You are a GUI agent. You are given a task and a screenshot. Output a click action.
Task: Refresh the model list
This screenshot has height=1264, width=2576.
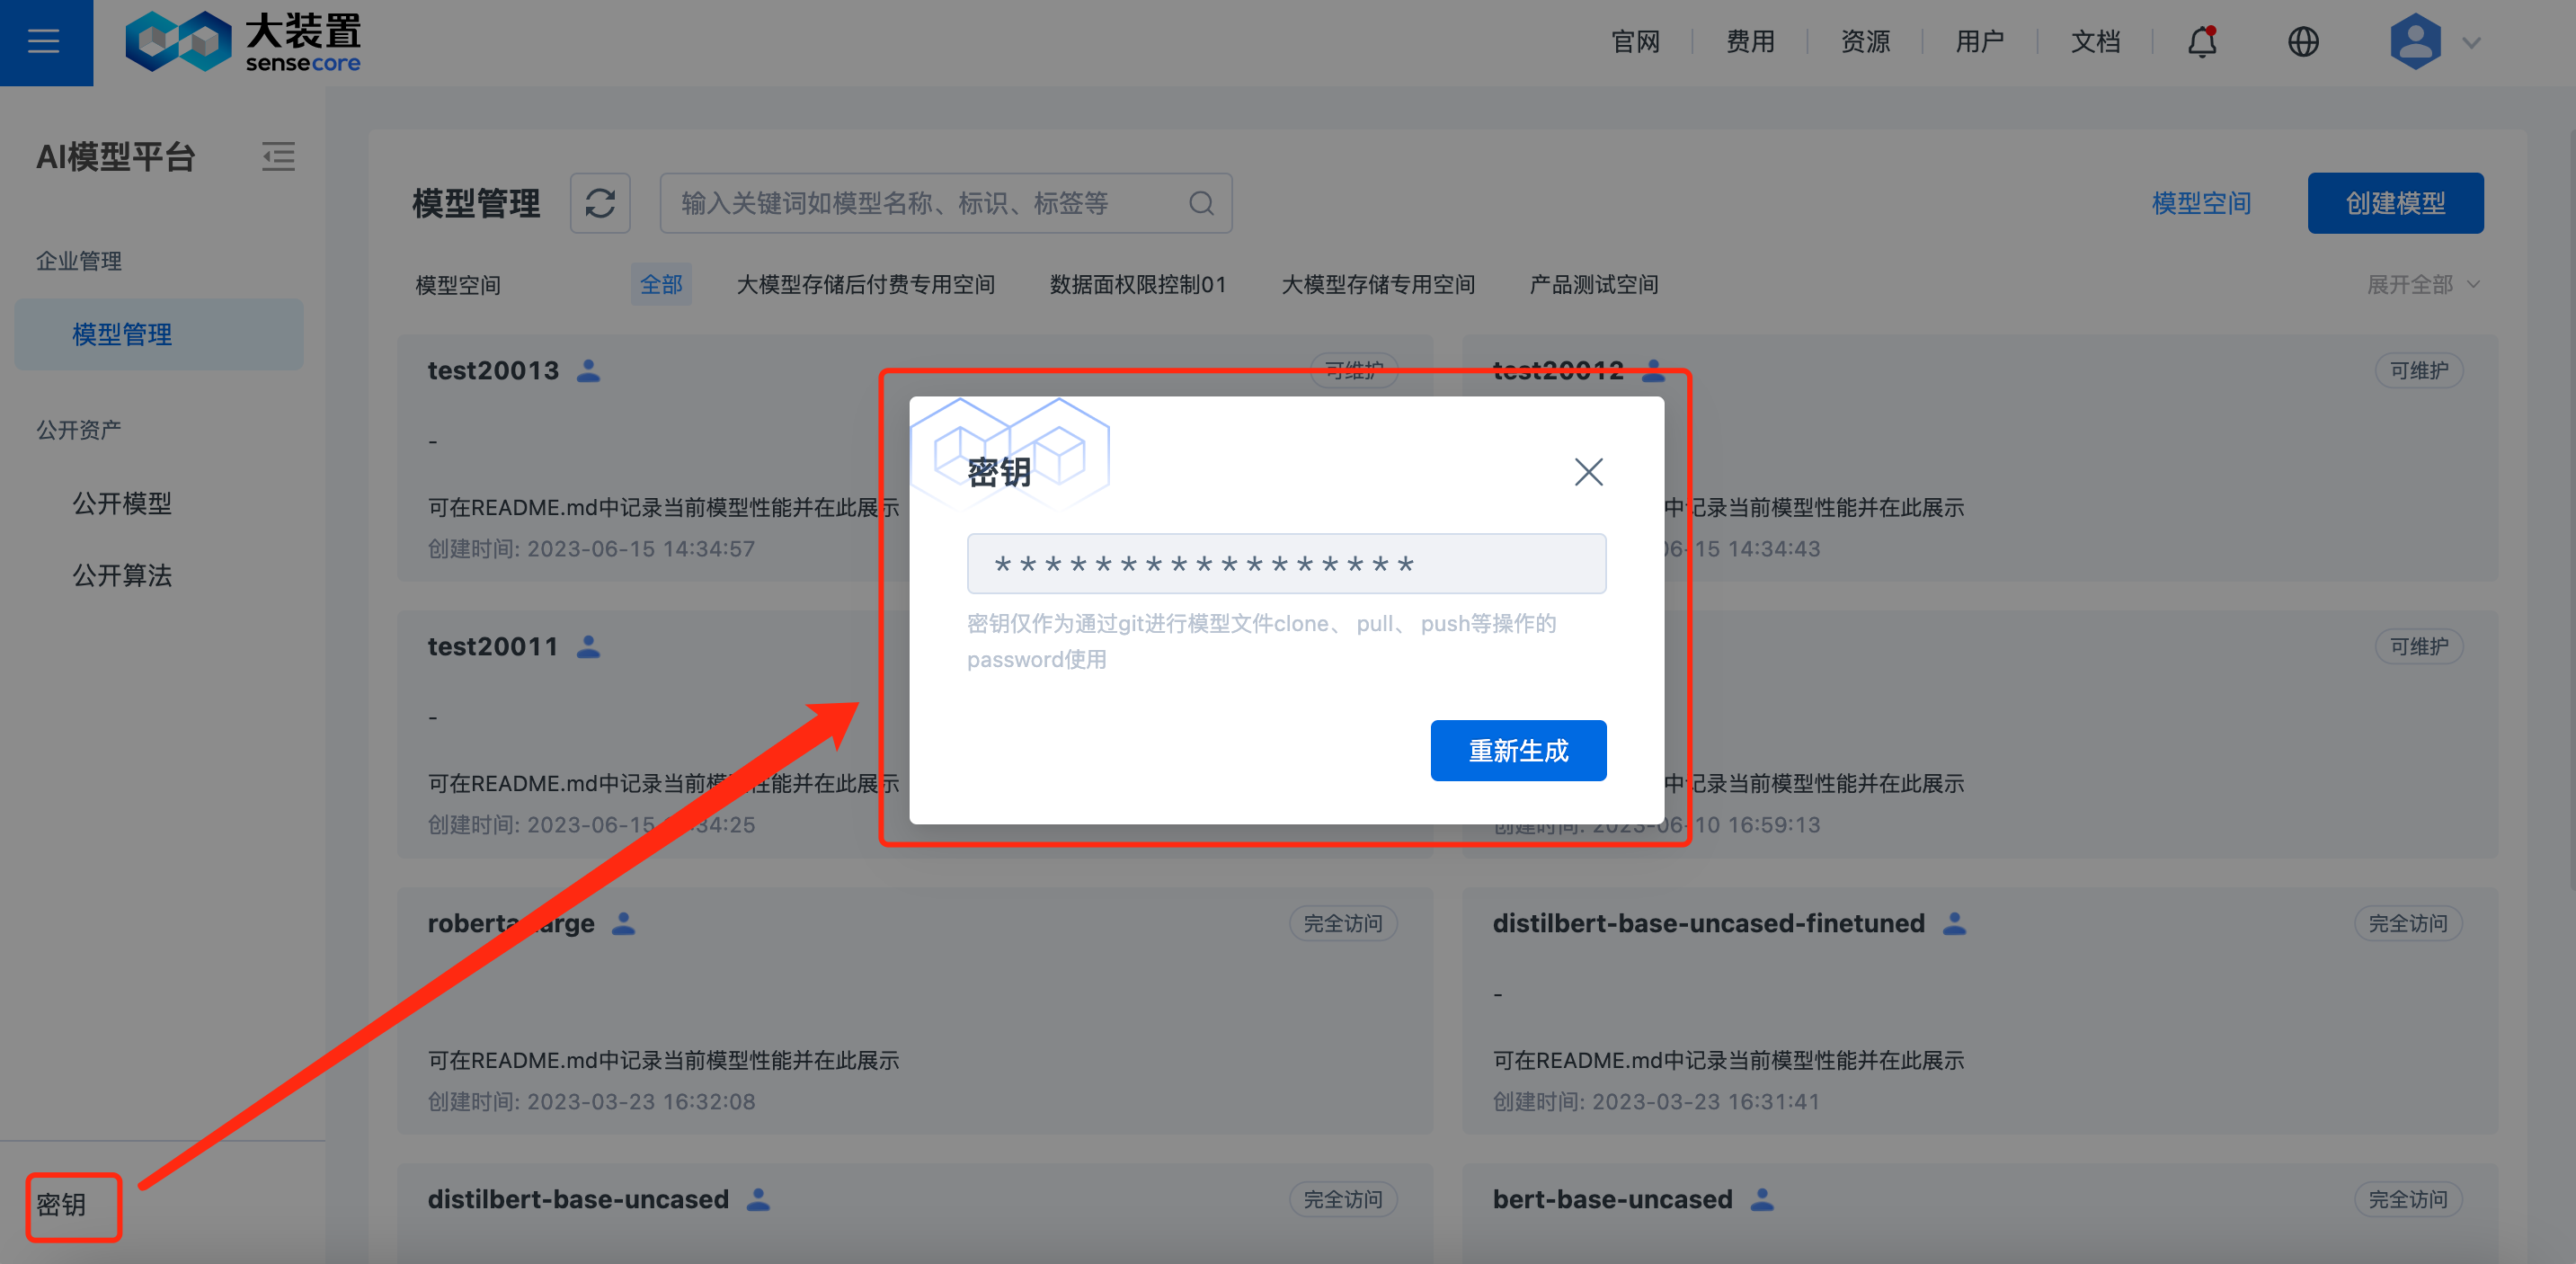point(600,203)
